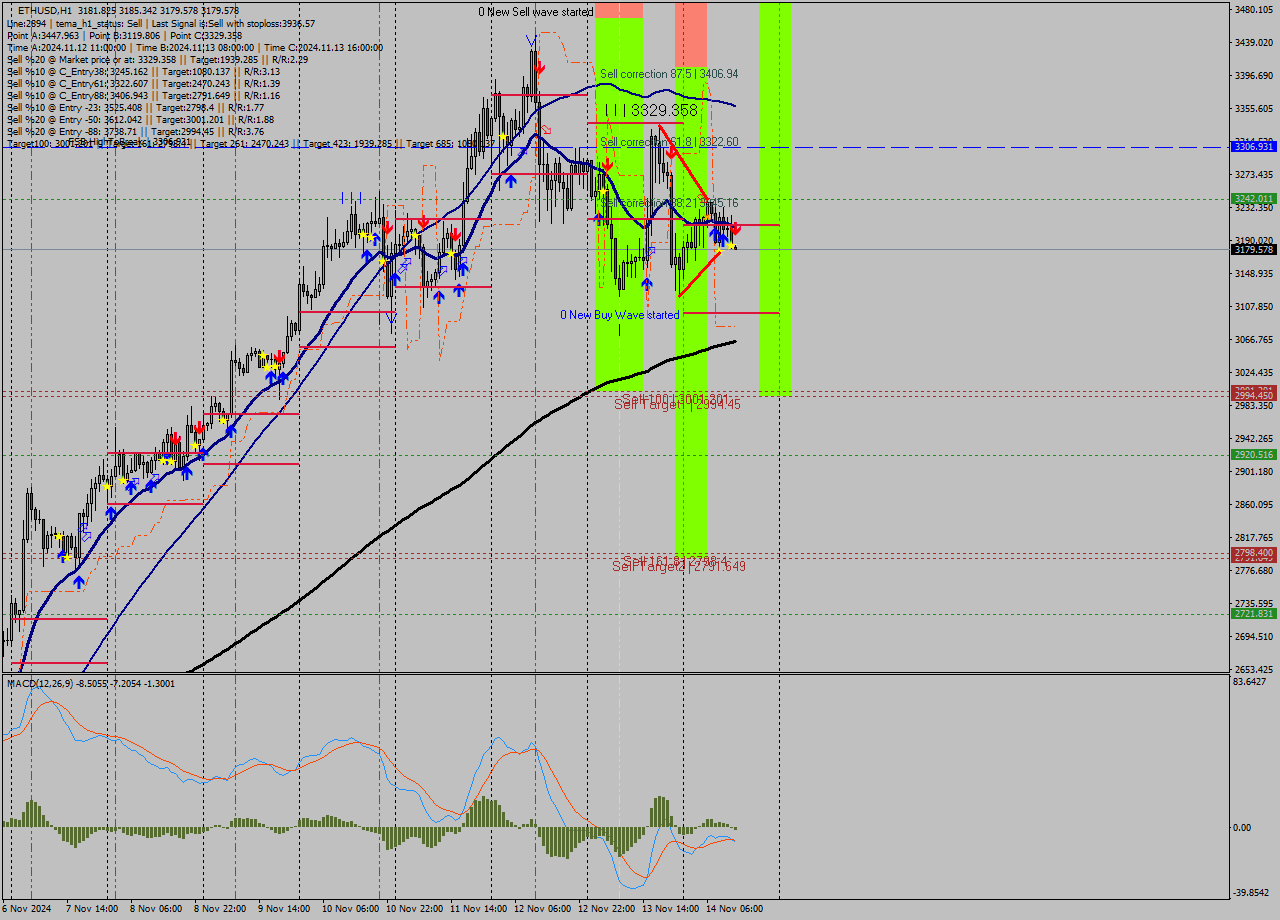The width and height of the screenshot is (1280, 920).
Task: Click the 3439.020 price scale value
Action: pos(1254,43)
